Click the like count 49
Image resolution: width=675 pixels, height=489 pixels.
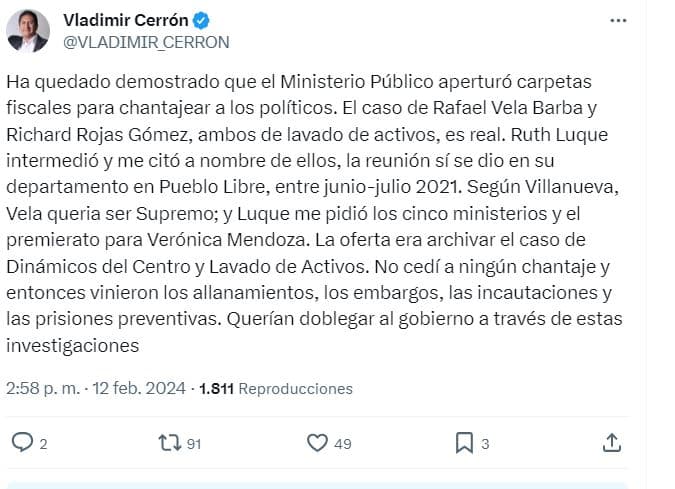(x=342, y=443)
